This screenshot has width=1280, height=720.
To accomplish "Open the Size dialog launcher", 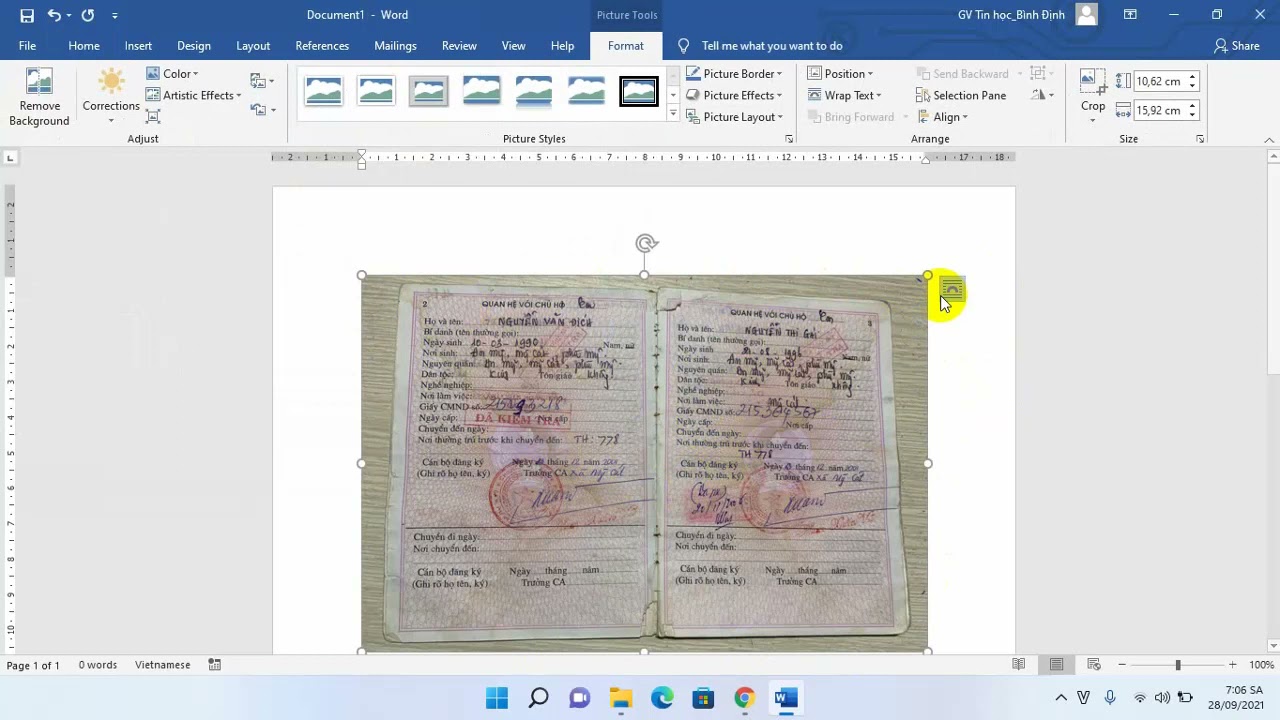I will [1200, 139].
